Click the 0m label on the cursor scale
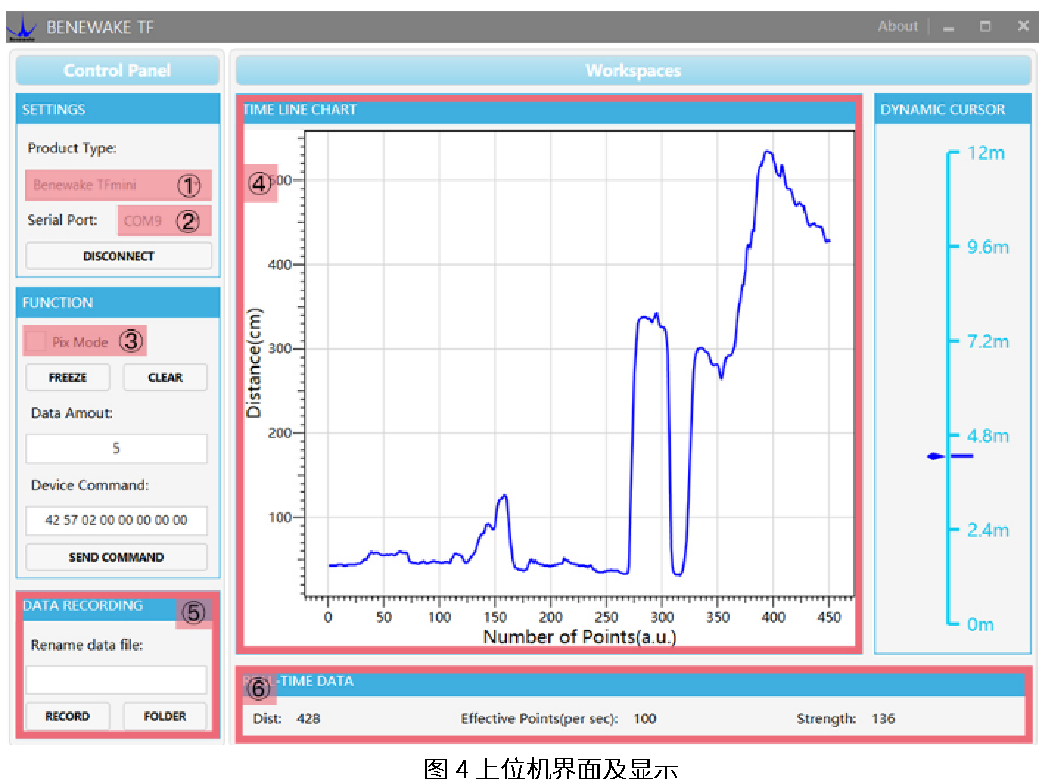The image size is (1043, 779). tap(980, 625)
